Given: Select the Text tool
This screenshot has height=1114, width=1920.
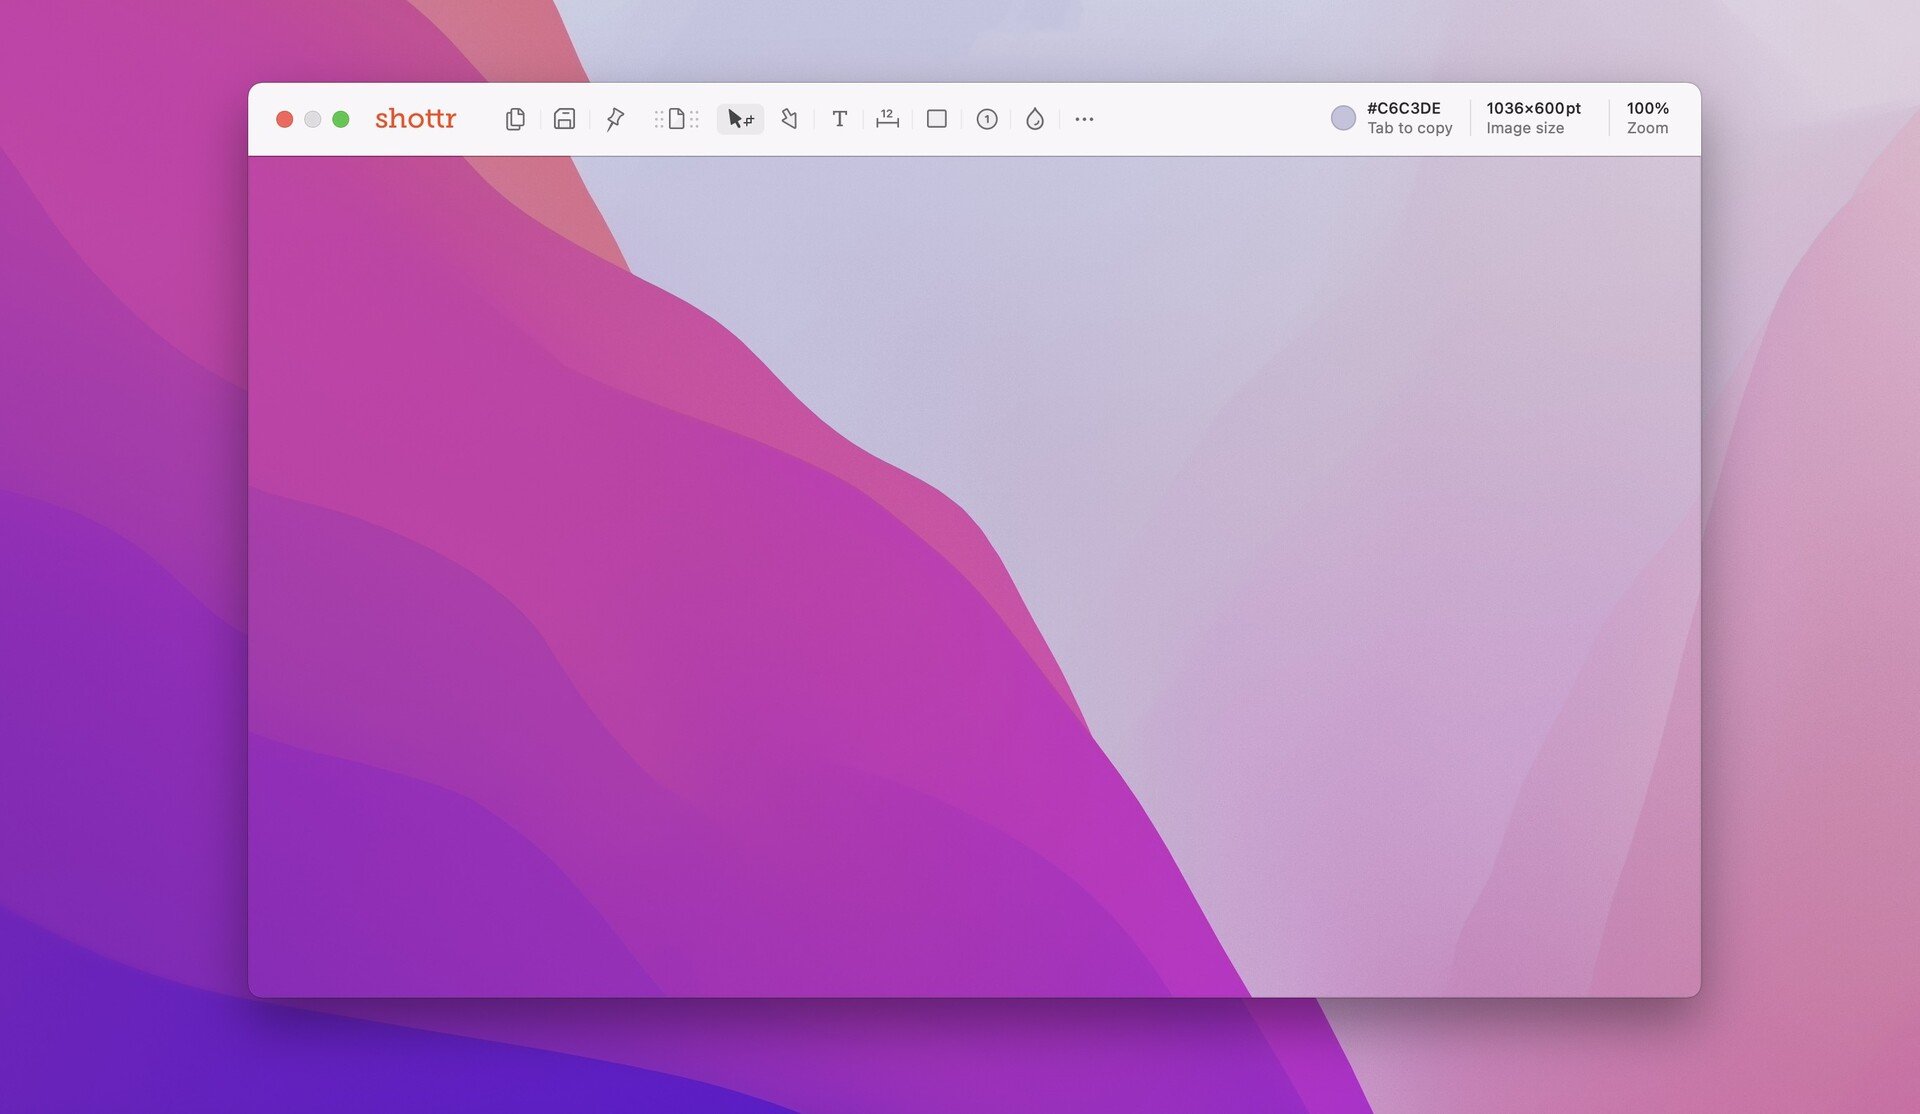Looking at the screenshot, I should point(839,119).
